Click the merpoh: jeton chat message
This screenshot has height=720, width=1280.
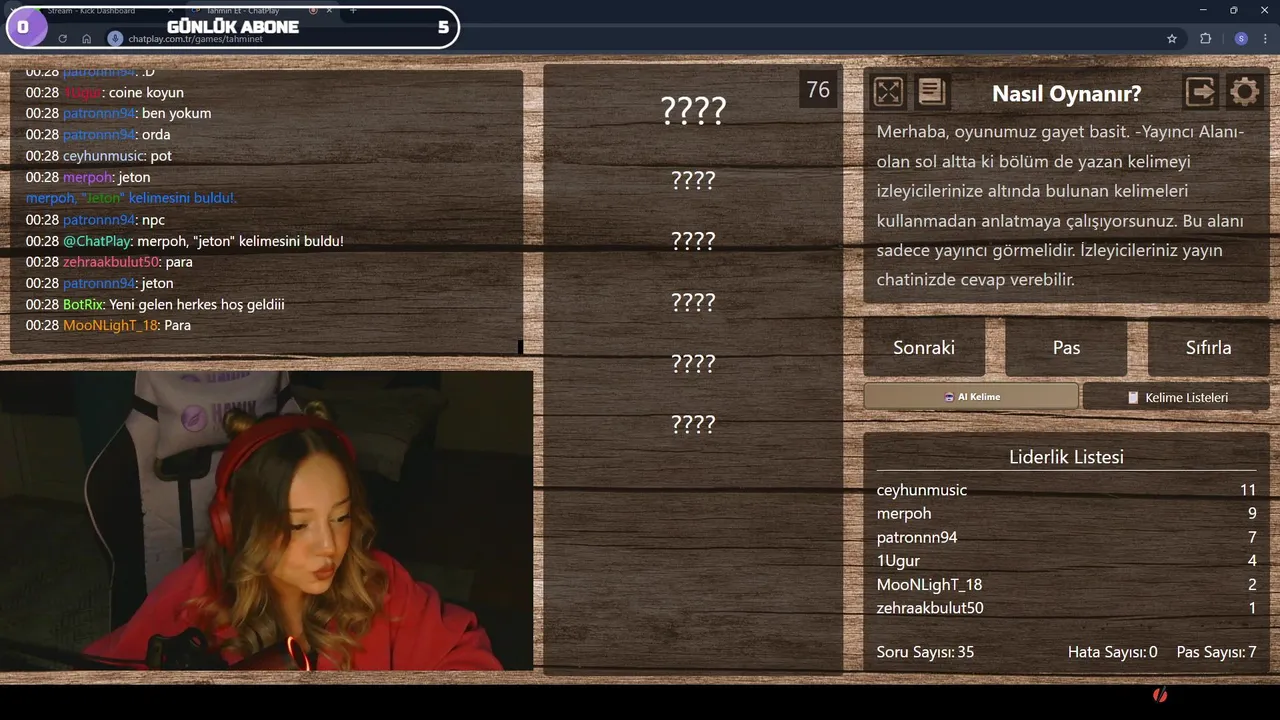[88, 177]
